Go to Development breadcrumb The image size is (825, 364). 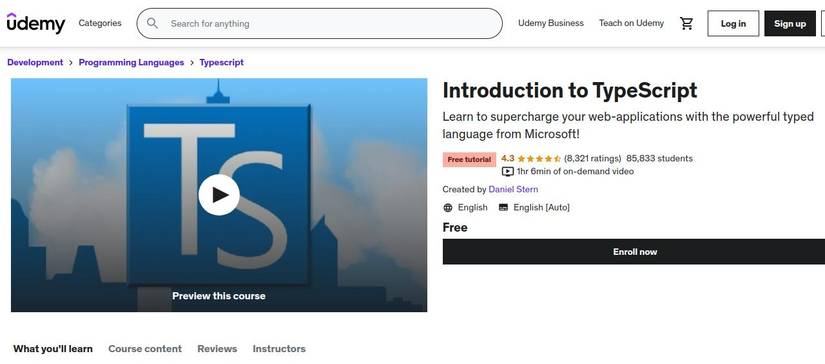coord(35,62)
